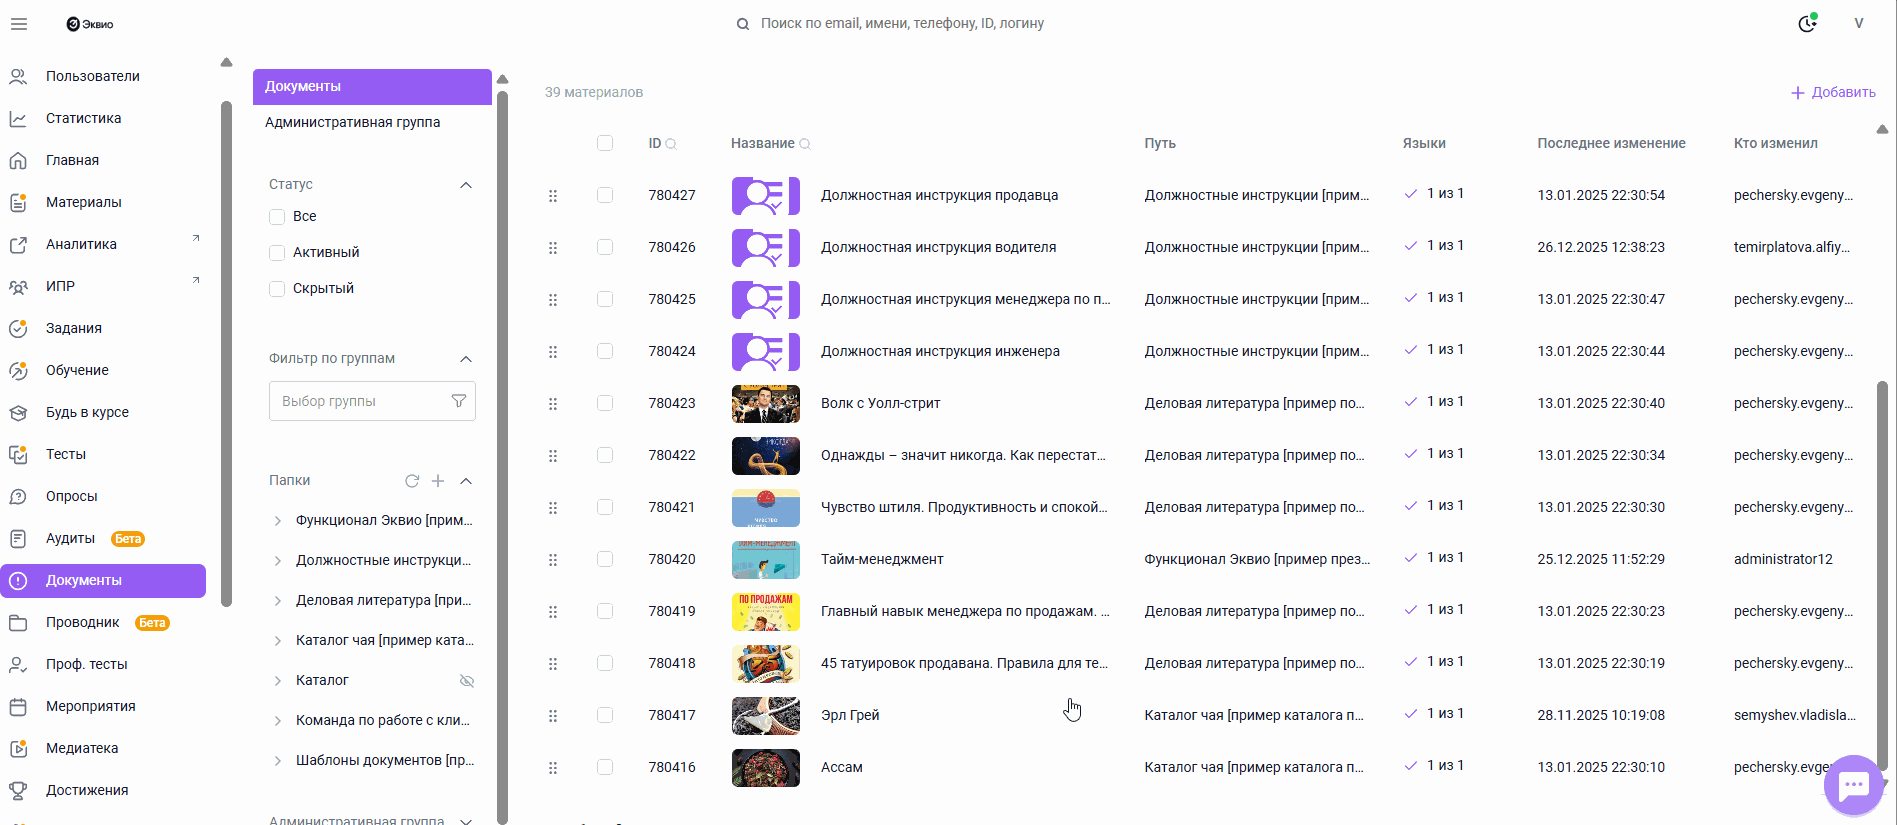The width and height of the screenshot is (1897, 825).
Task: Click the Добавить button
Action: [x=1833, y=92]
